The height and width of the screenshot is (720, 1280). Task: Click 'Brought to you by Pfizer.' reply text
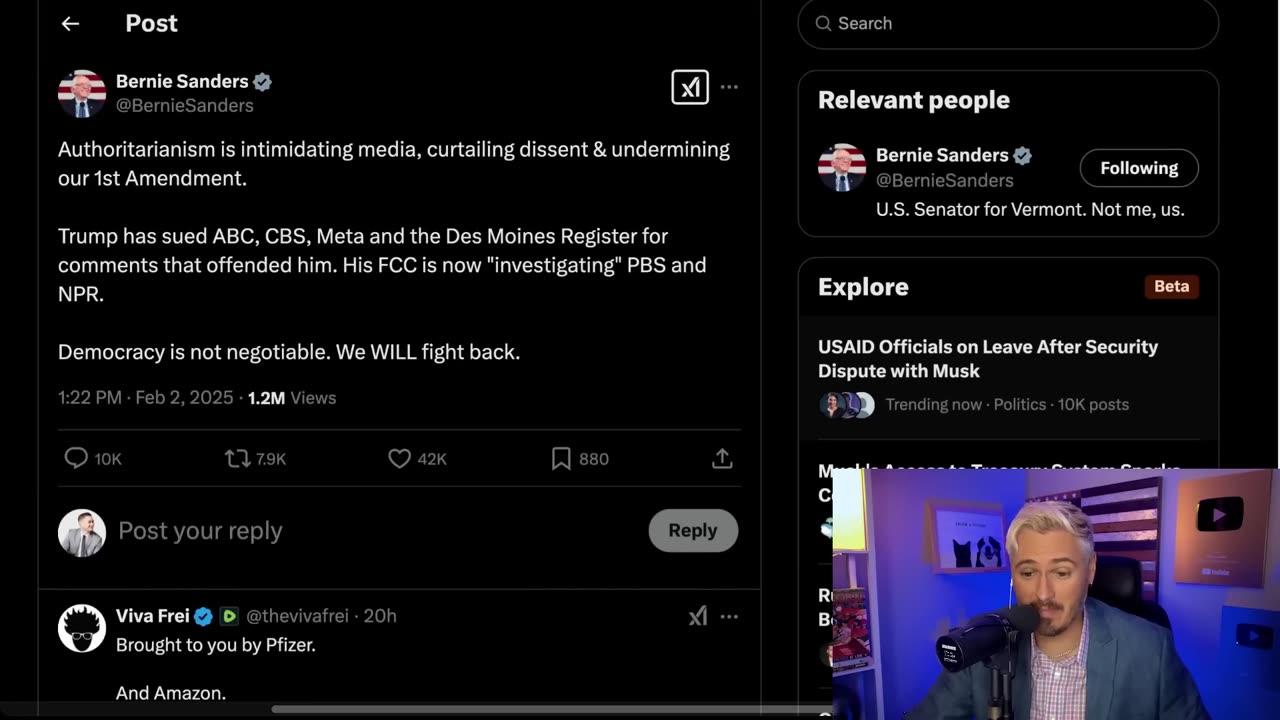(216, 645)
